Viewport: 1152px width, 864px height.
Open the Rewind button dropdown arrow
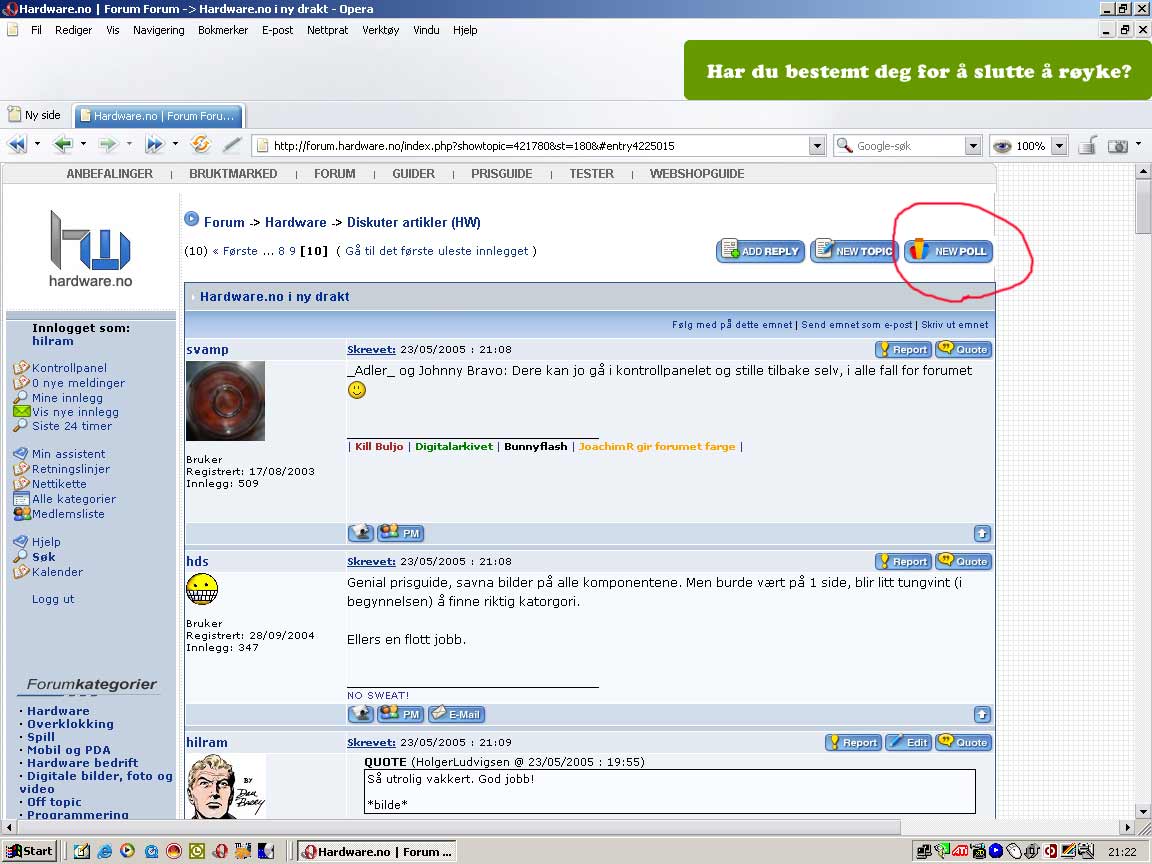click(37, 144)
